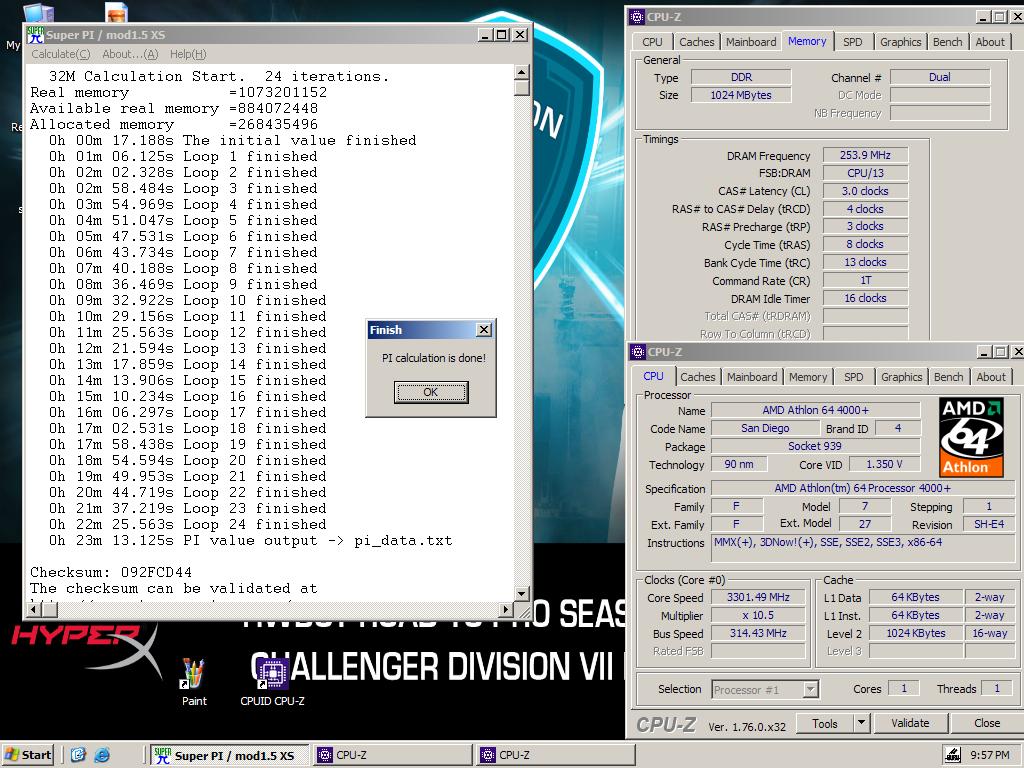Select Bench tab in lower CPU-Z
The height and width of the screenshot is (768, 1024).
(x=948, y=377)
